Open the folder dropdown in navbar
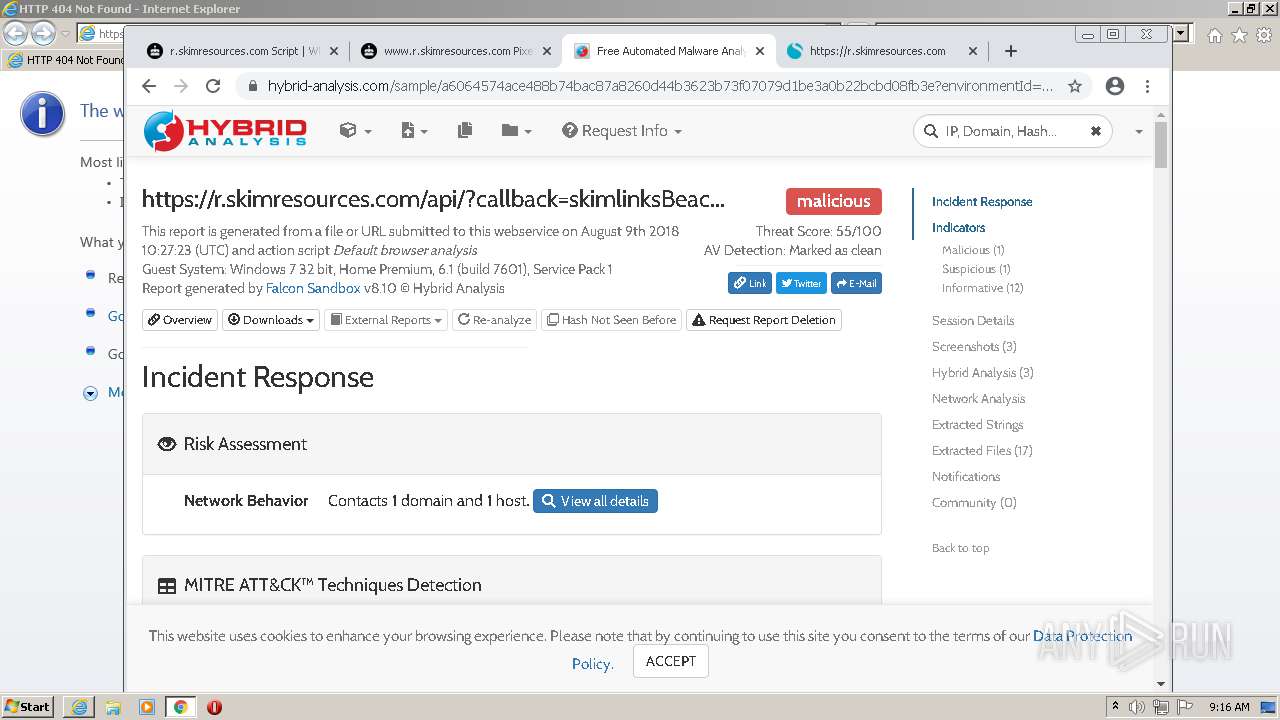Image resolution: width=1280 pixels, height=720 pixels. click(516, 131)
